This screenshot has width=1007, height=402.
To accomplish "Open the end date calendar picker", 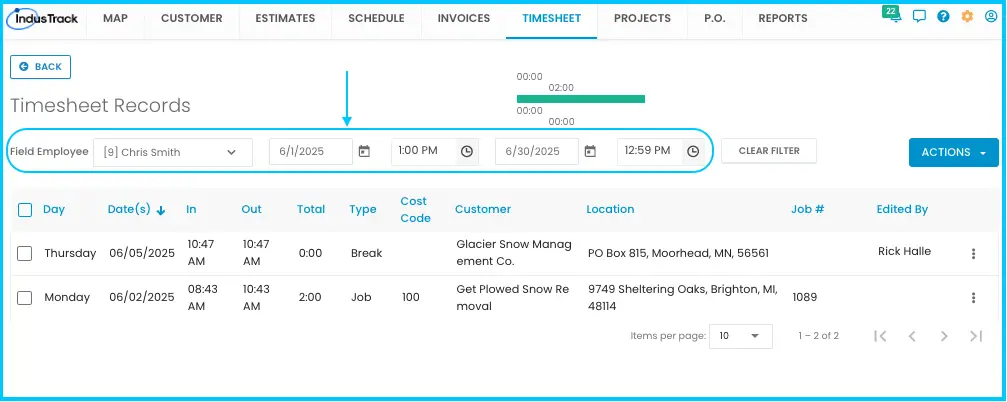I will click(x=590, y=152).
